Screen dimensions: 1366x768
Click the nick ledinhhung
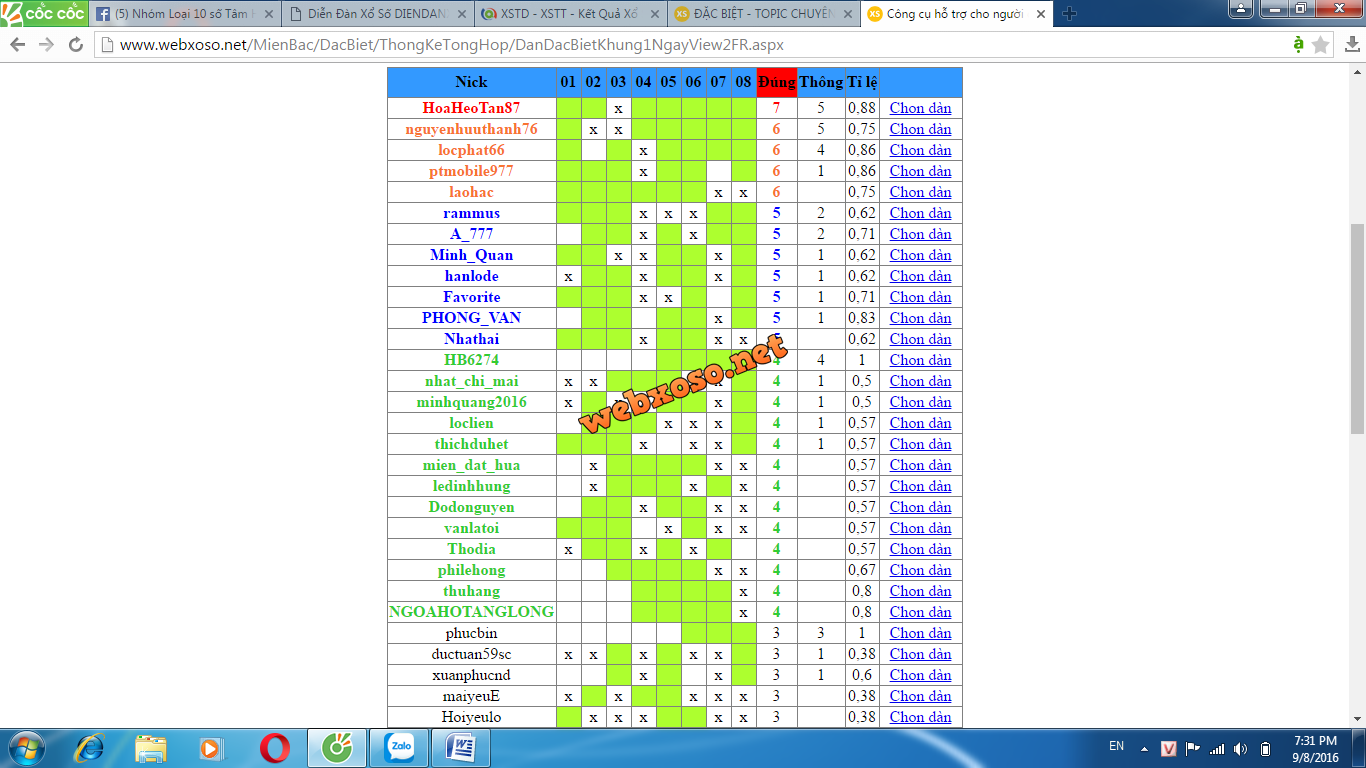471,486
